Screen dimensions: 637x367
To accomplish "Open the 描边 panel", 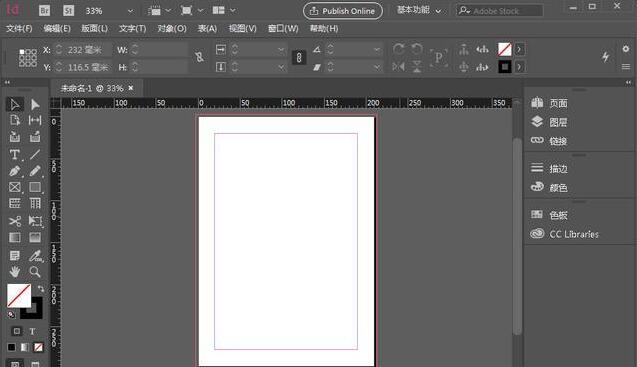I will [549, 168].
